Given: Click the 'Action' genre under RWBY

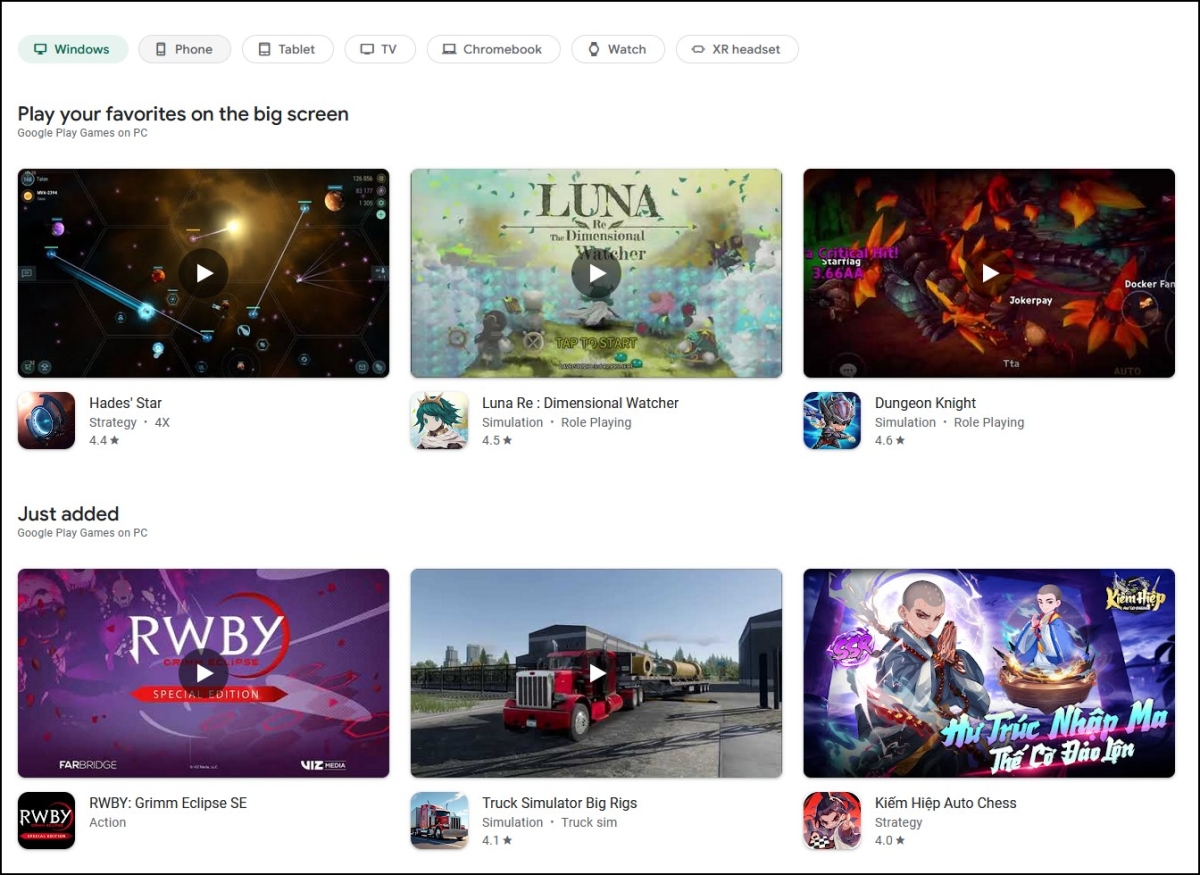Looking at the screenshot, I should pyautogui.click(x=107, y=822).
